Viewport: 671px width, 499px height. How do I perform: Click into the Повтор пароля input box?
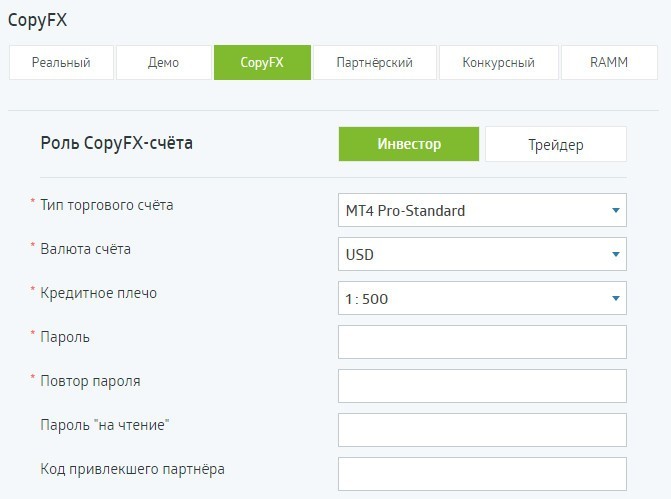[482, 386]
